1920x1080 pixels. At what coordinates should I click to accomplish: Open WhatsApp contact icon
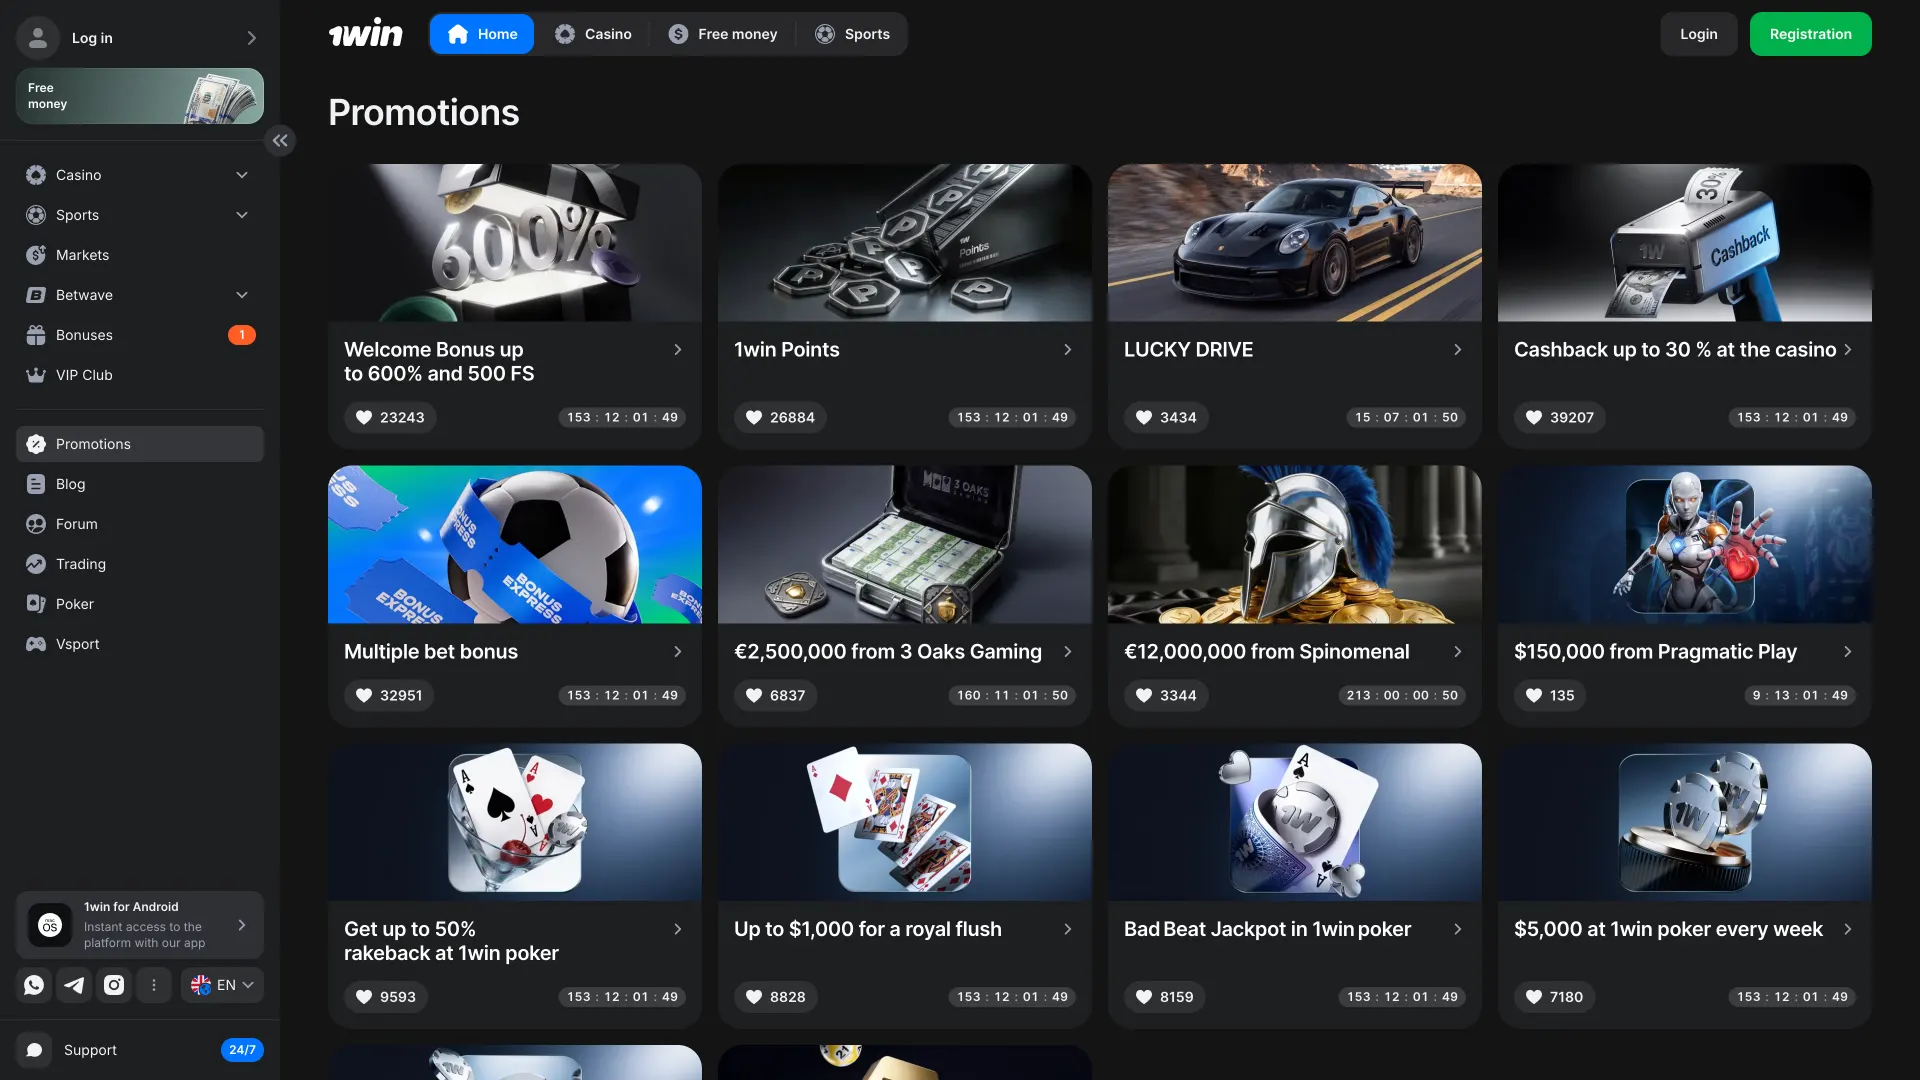34,985
